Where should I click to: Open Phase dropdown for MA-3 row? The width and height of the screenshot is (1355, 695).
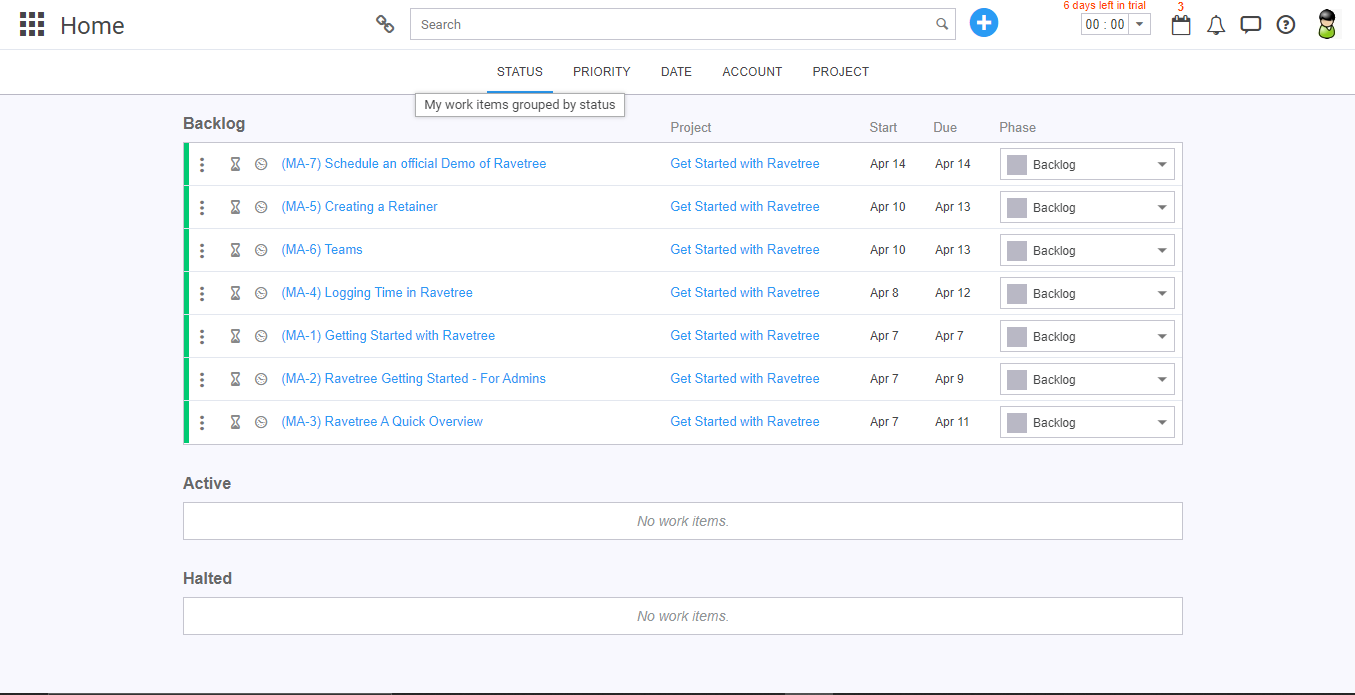(x=1087, y=422)
